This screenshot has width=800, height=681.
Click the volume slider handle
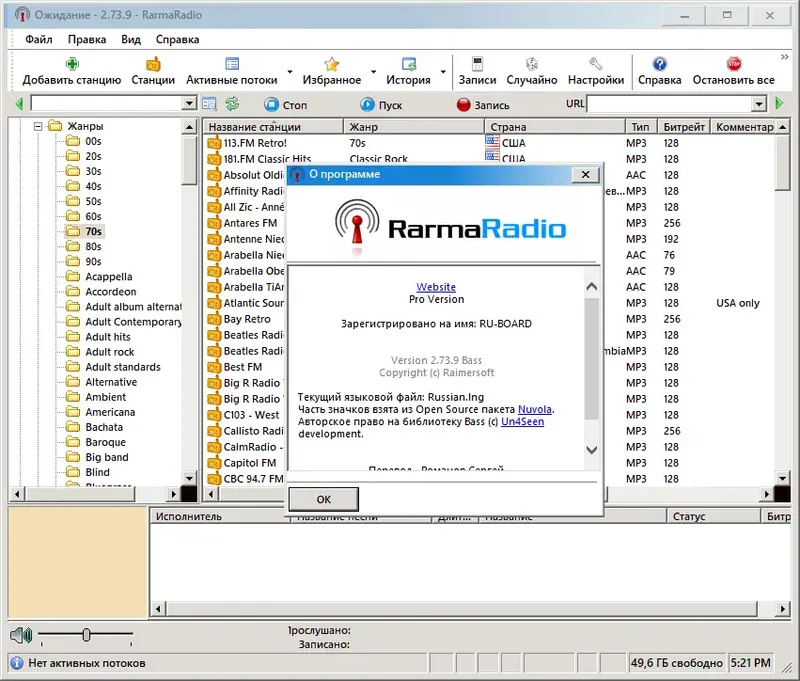(87, 634)
